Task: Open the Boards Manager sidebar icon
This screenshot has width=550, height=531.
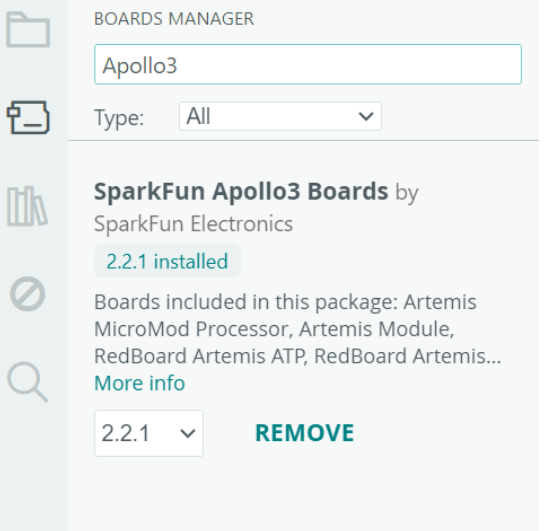Action: (x=28, y=117)
